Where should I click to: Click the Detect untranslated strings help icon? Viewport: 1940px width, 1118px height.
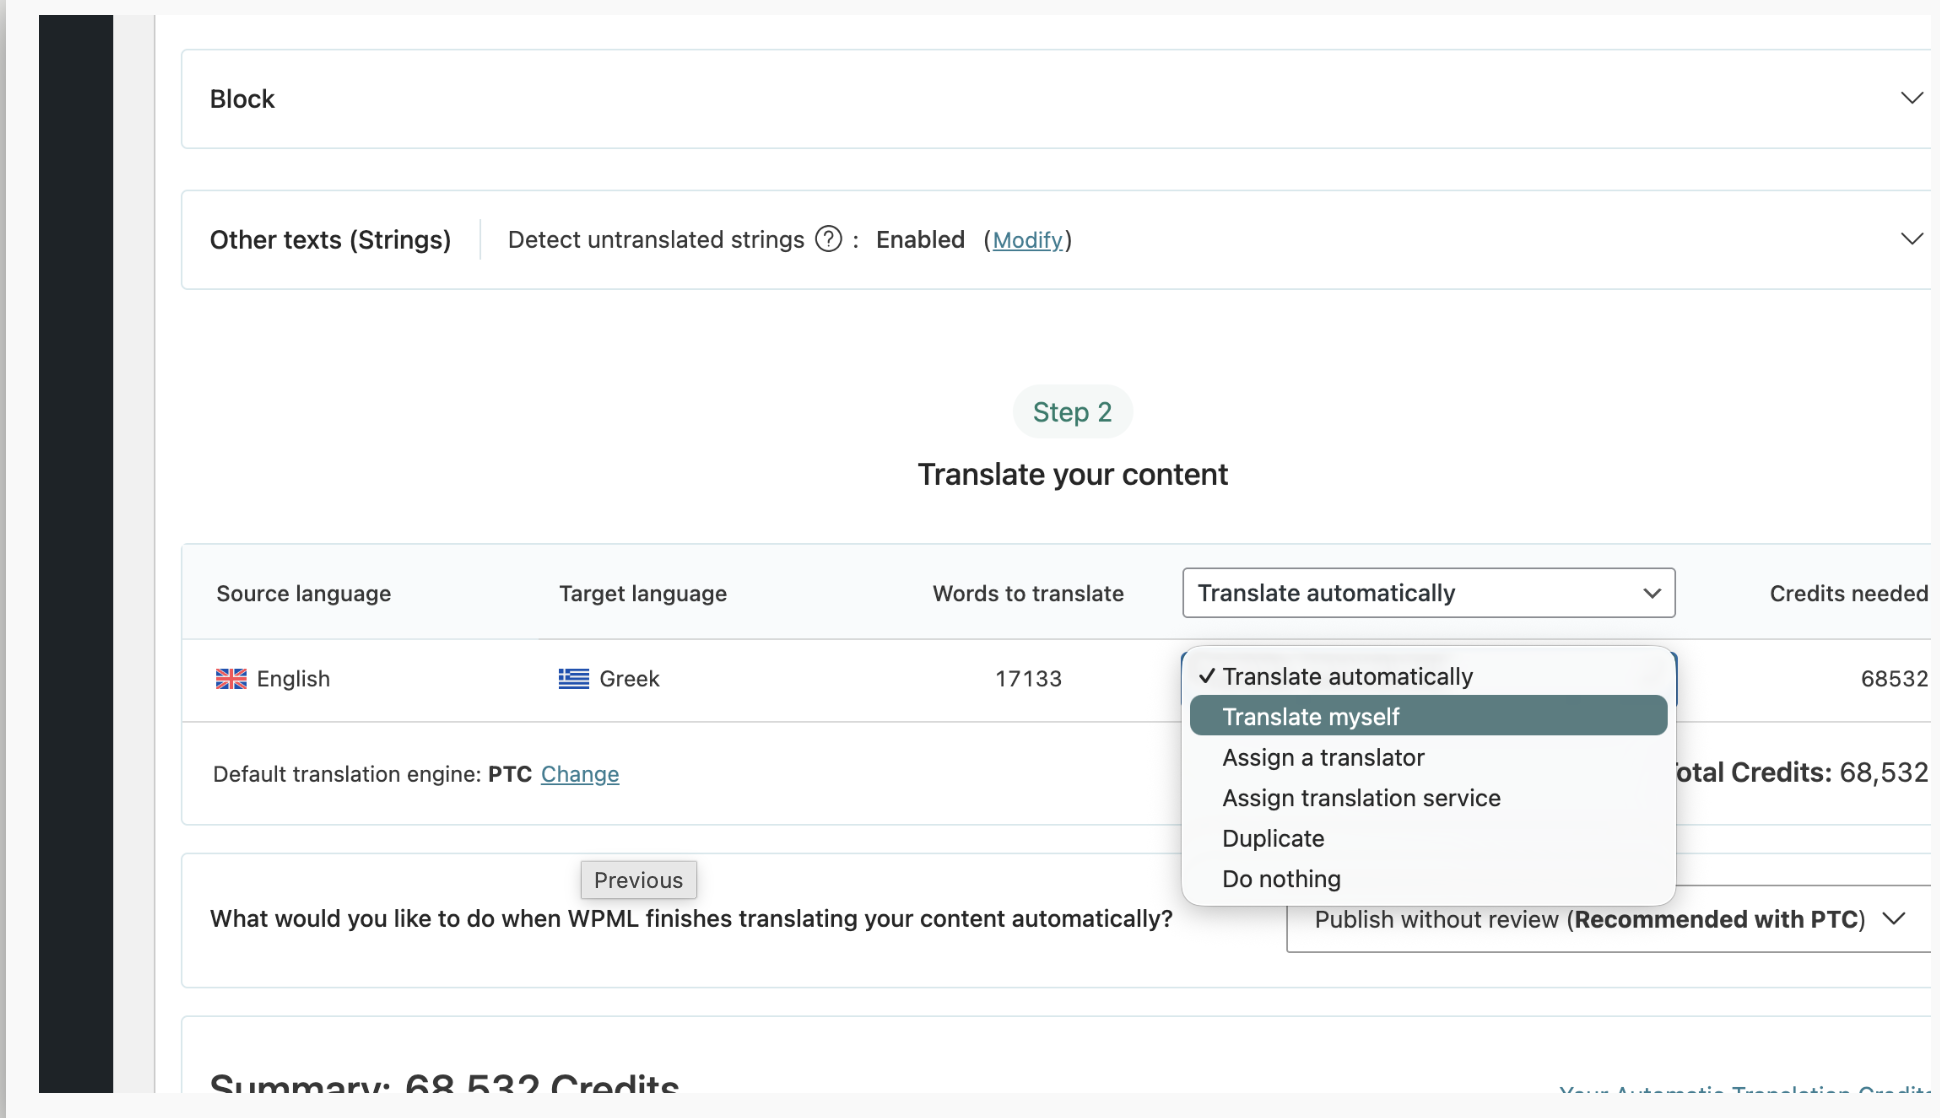(828, 240)
